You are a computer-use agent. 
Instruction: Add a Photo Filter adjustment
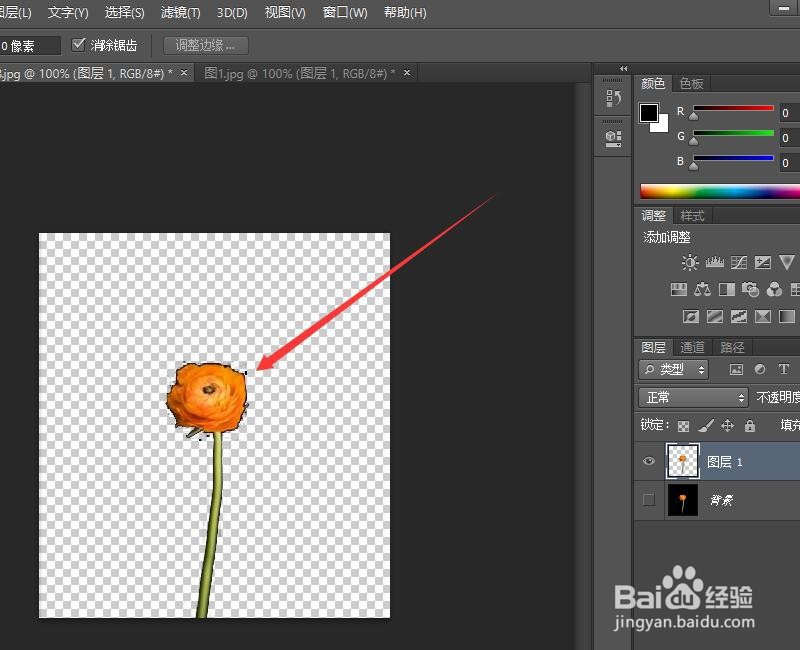click(x=751, y=290)
